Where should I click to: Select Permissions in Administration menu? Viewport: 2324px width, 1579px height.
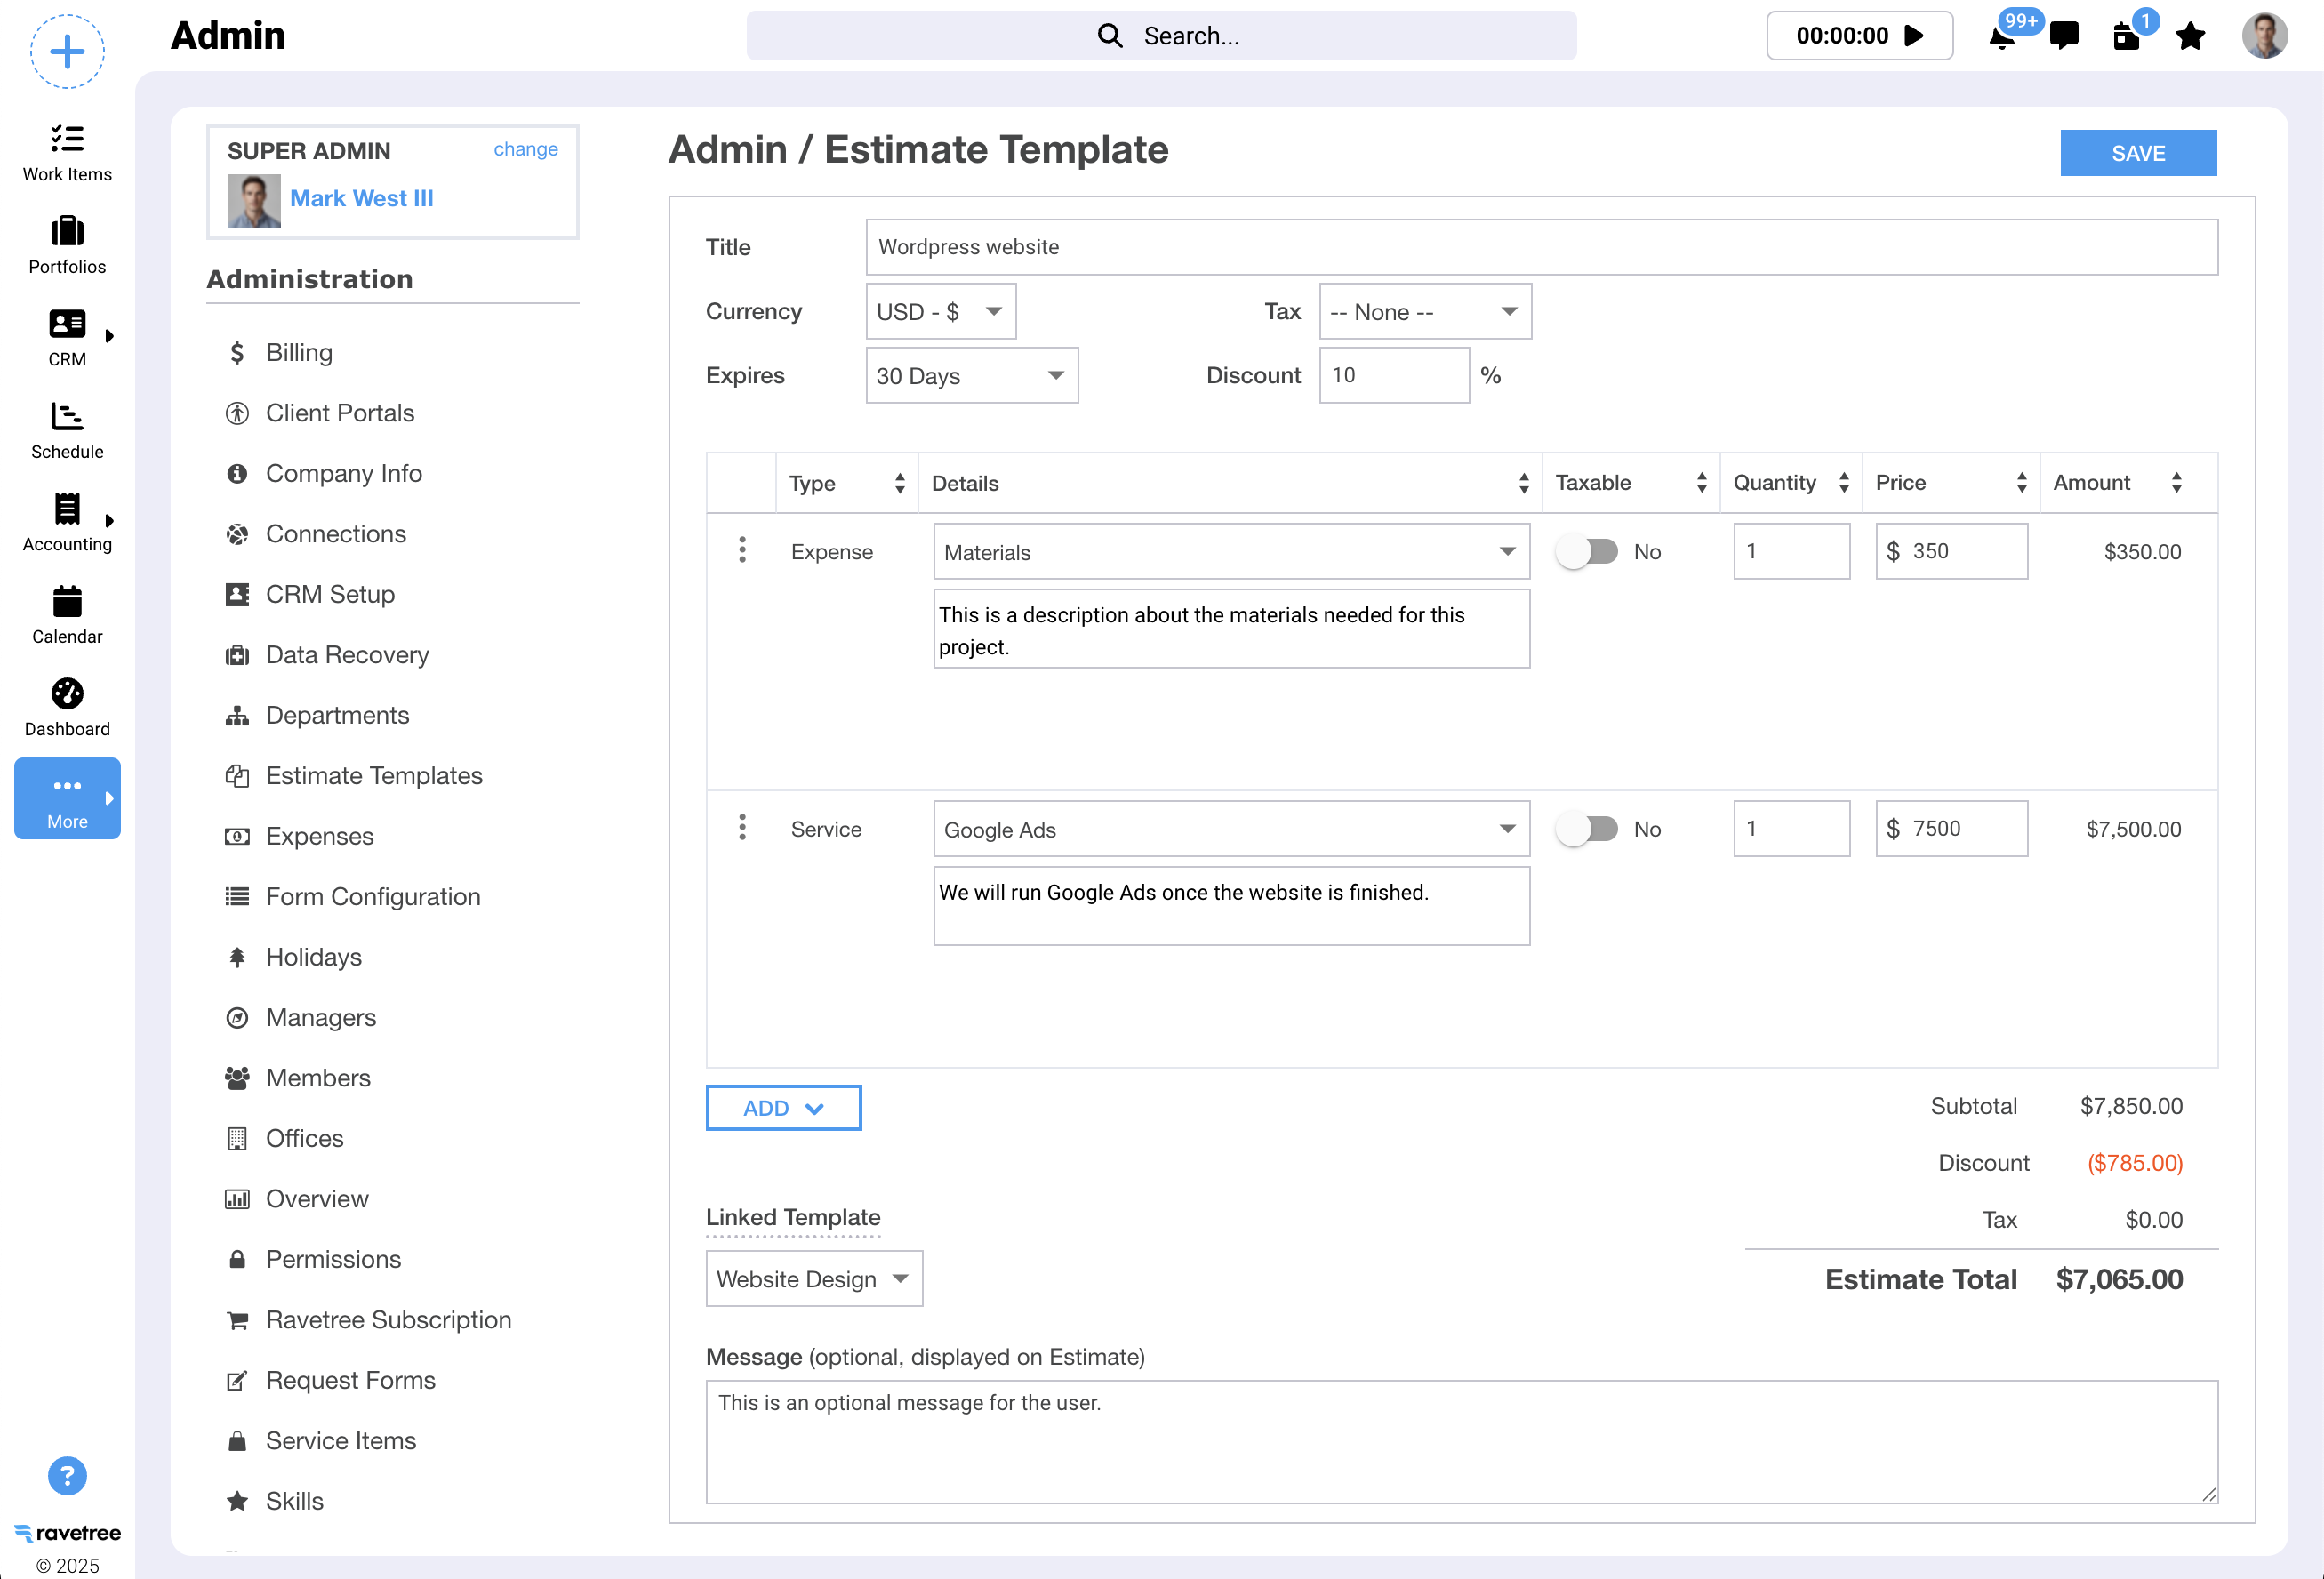click(333, 1258)
